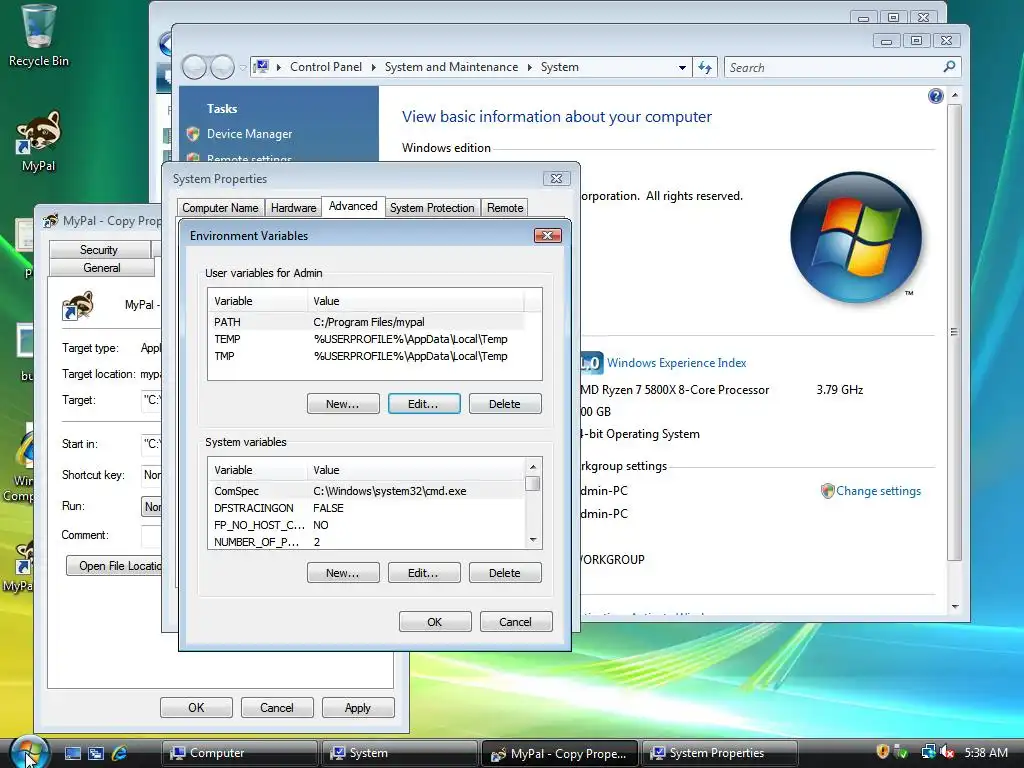Switch to the Computer Name tab

[220, 208]
